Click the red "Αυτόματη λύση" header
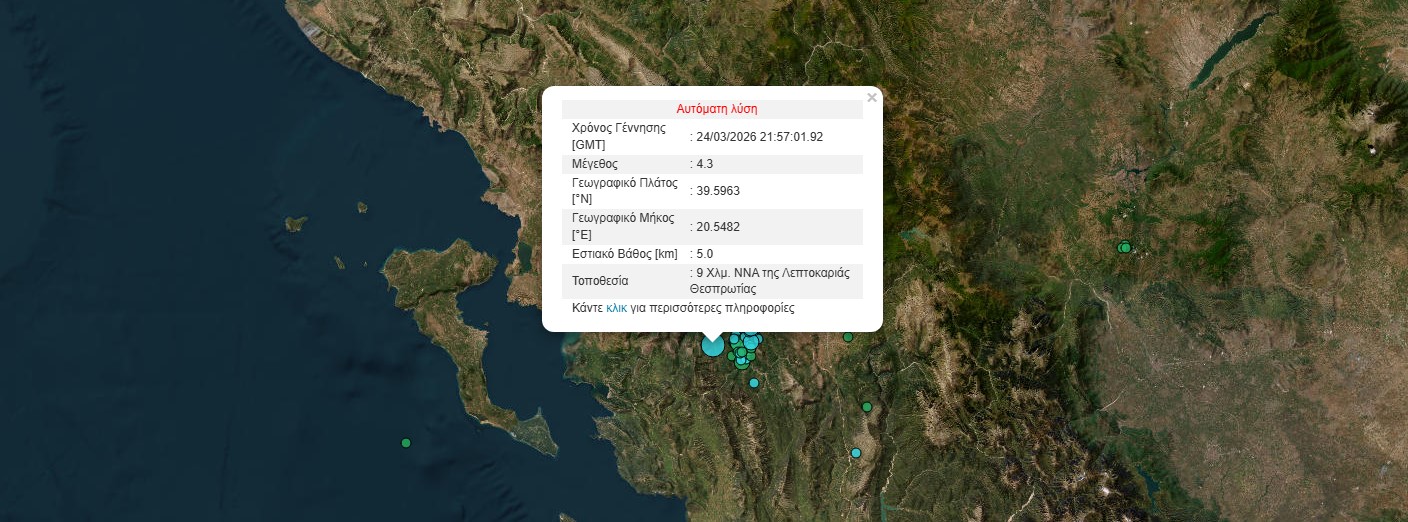The height and width of the screenshot is (522, 1408). (716, 109)
